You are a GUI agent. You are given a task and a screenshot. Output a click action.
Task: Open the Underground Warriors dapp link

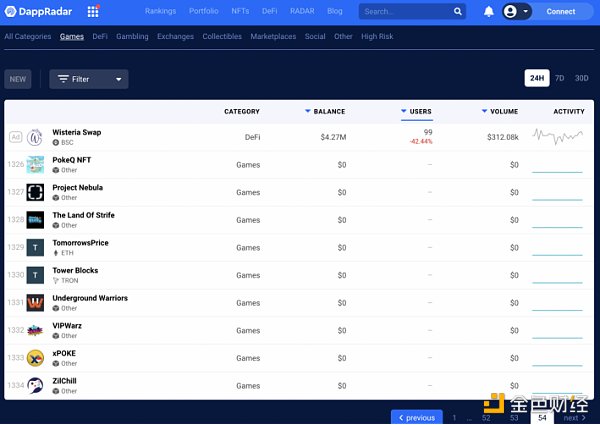tap(90, 298)
